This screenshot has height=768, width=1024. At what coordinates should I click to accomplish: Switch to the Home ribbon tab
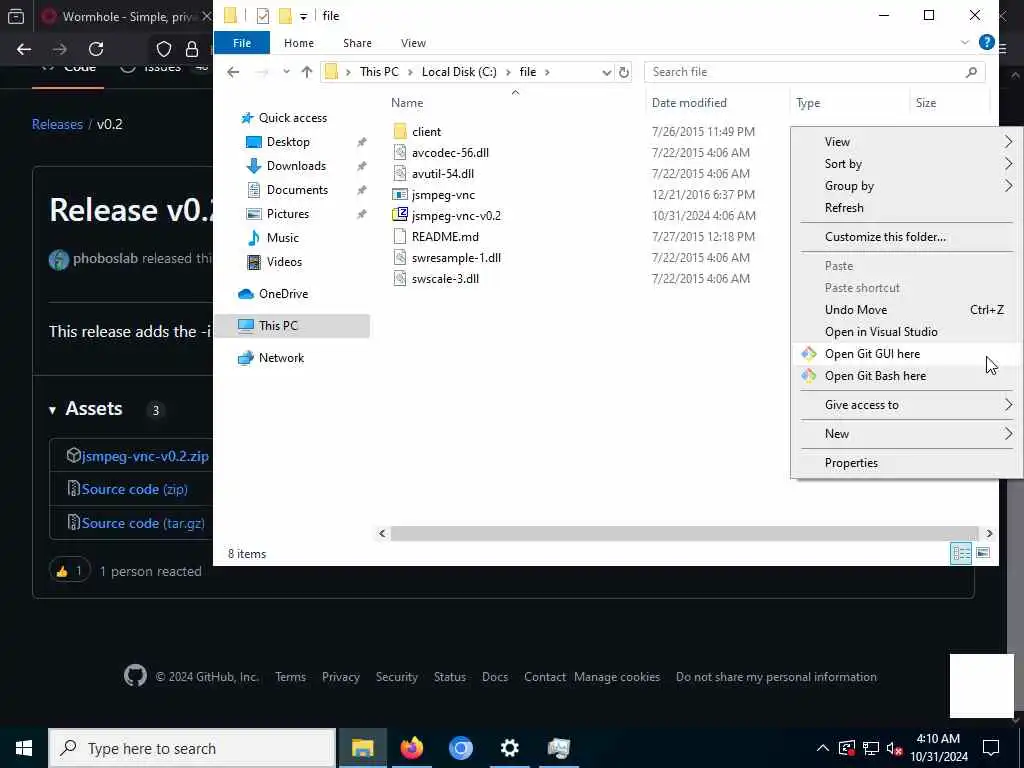coord(298,43)
